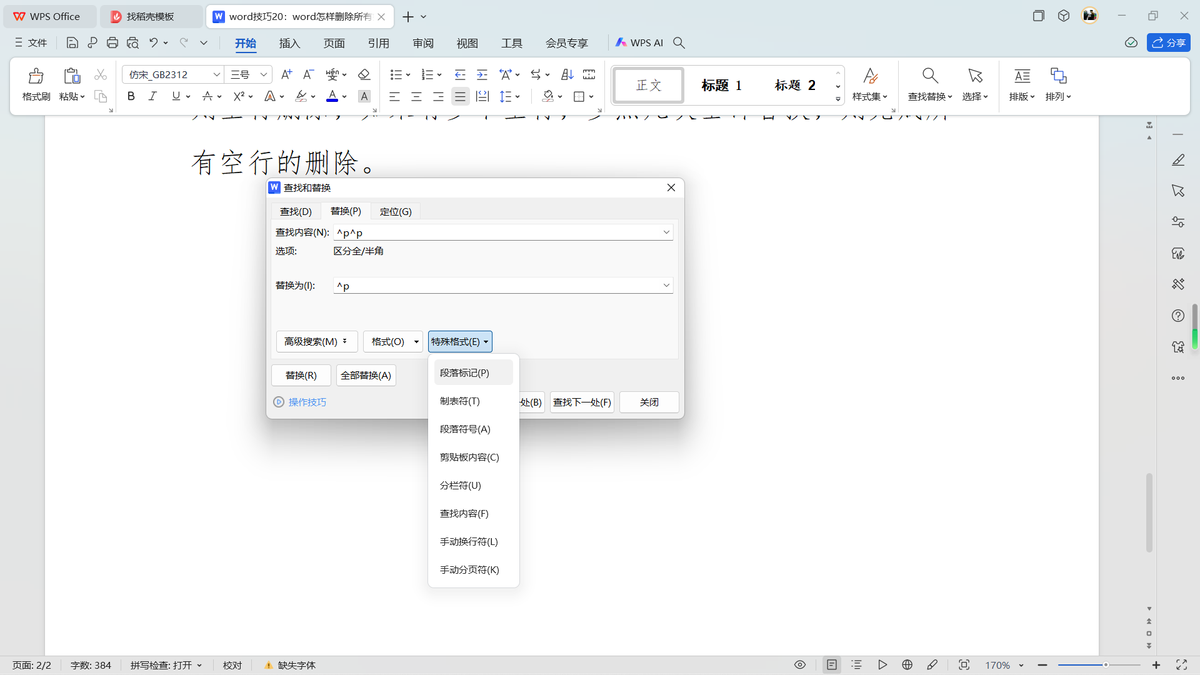Click the 分享 share button

(1168, 43)
